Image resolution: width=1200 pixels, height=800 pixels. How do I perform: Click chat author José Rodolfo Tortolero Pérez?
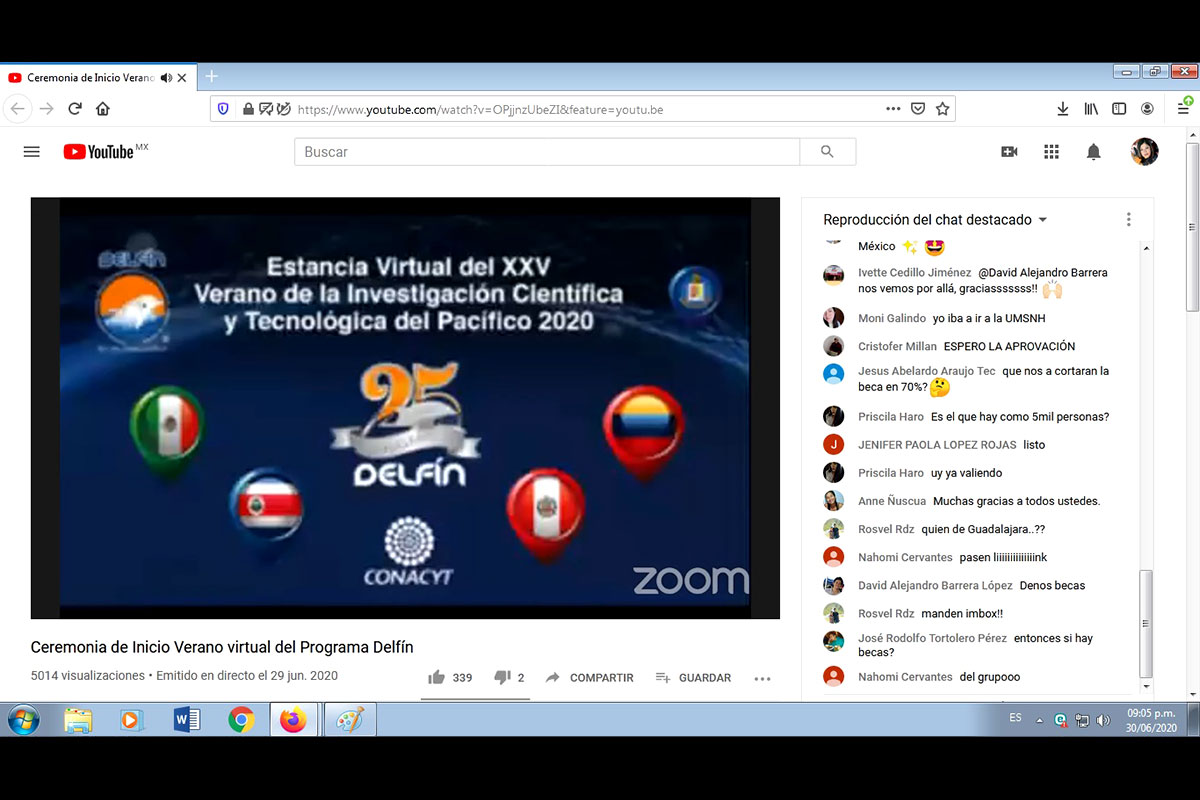(932, 639)
